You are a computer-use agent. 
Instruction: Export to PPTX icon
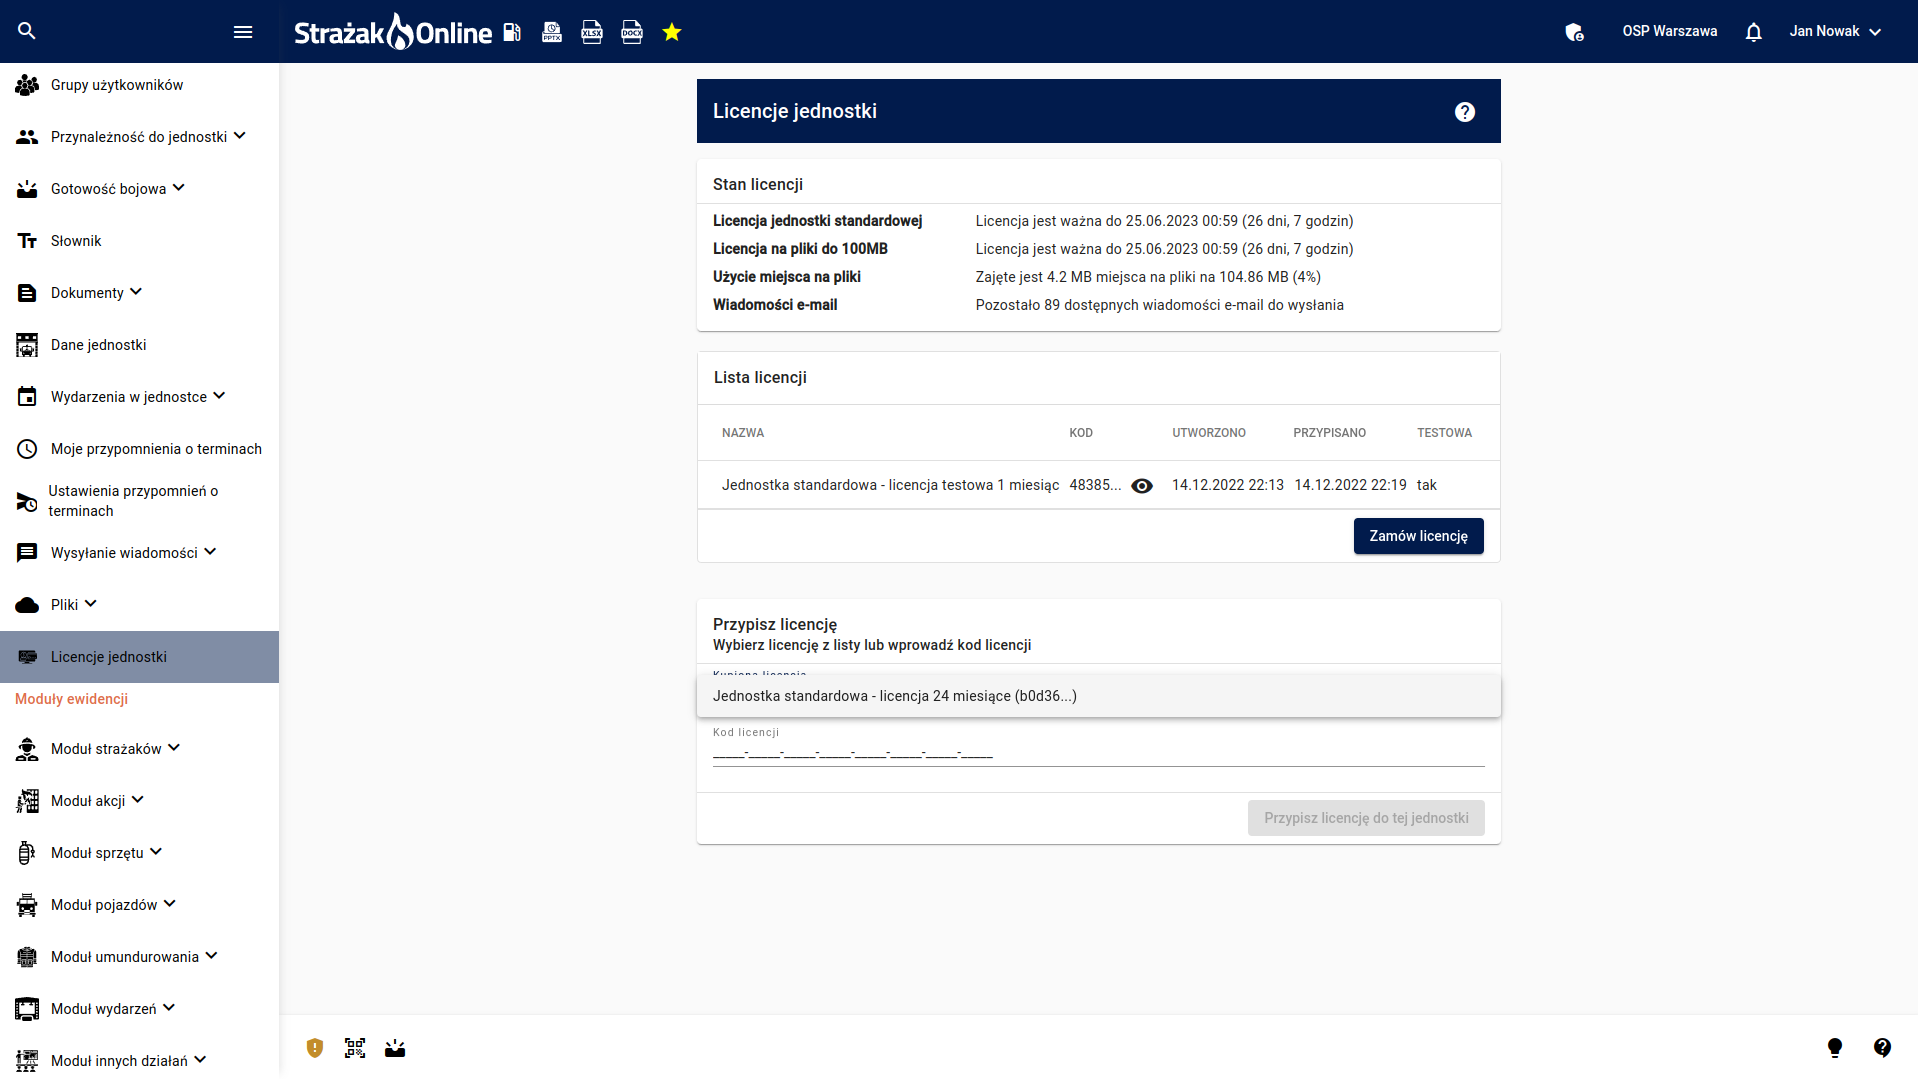(552, 32)
